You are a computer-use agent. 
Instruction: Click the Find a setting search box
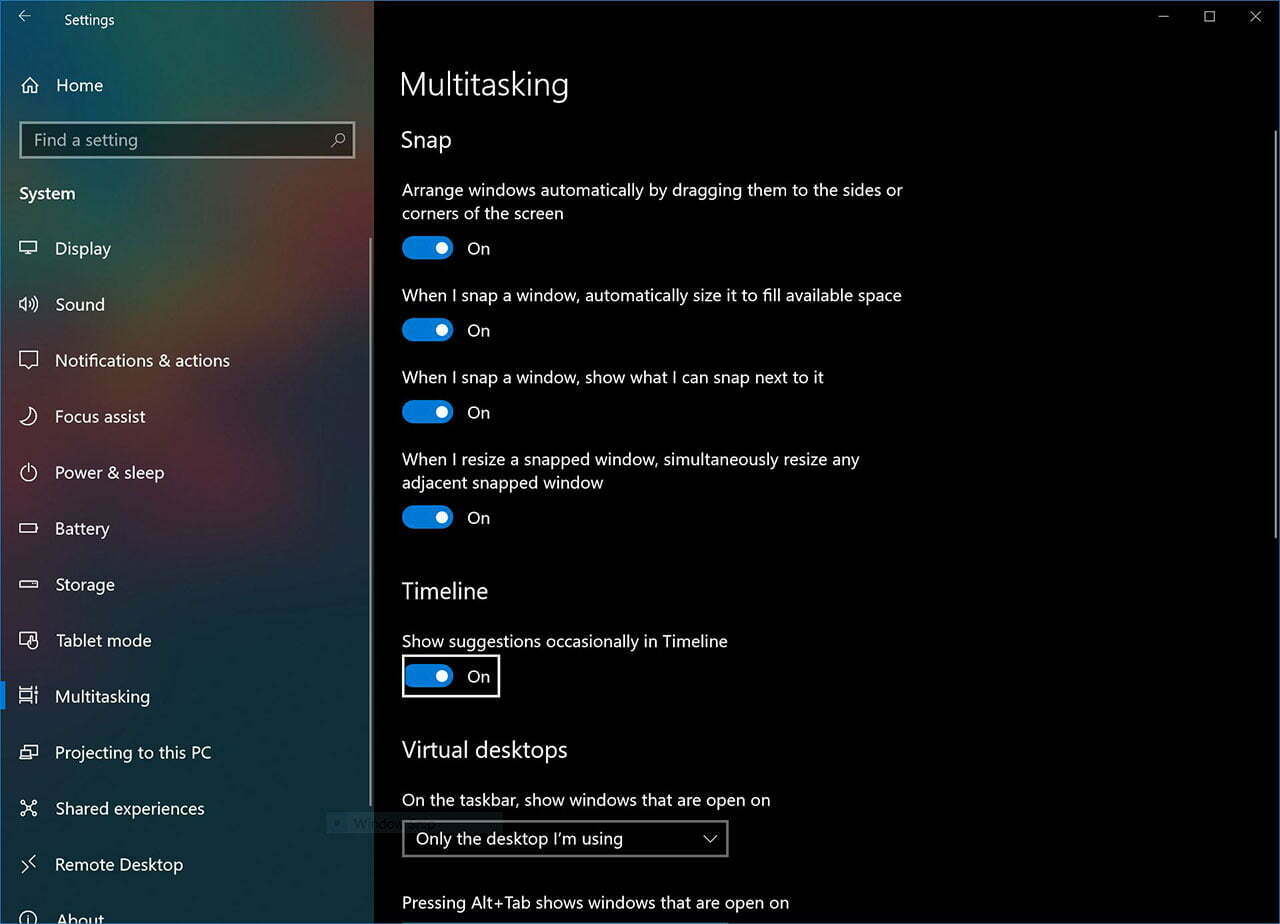(187, 140)
